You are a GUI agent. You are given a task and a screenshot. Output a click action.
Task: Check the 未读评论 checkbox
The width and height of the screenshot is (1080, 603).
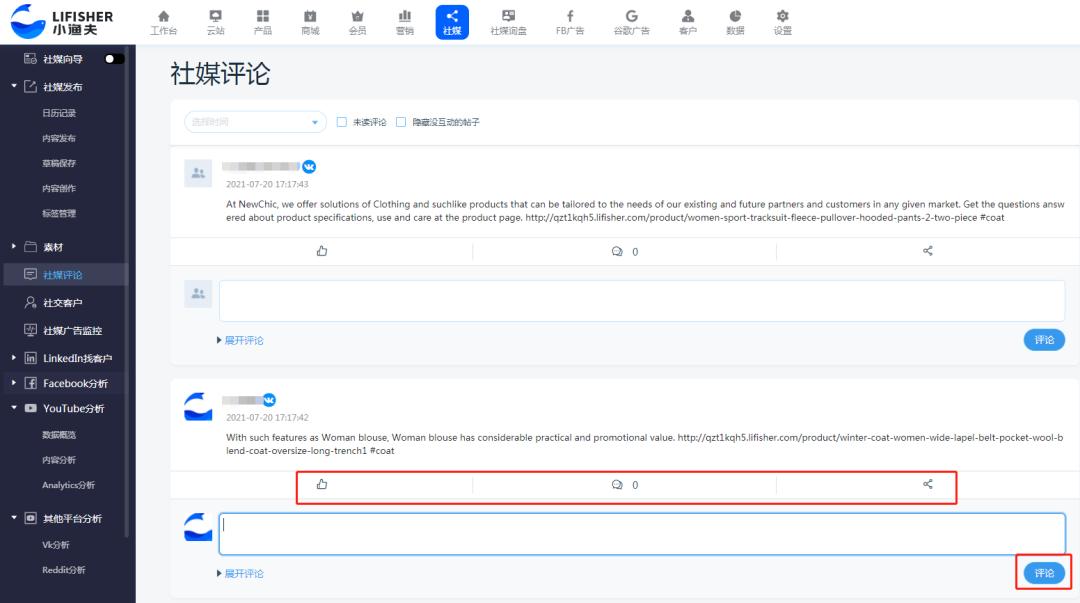tap(342, 122)
